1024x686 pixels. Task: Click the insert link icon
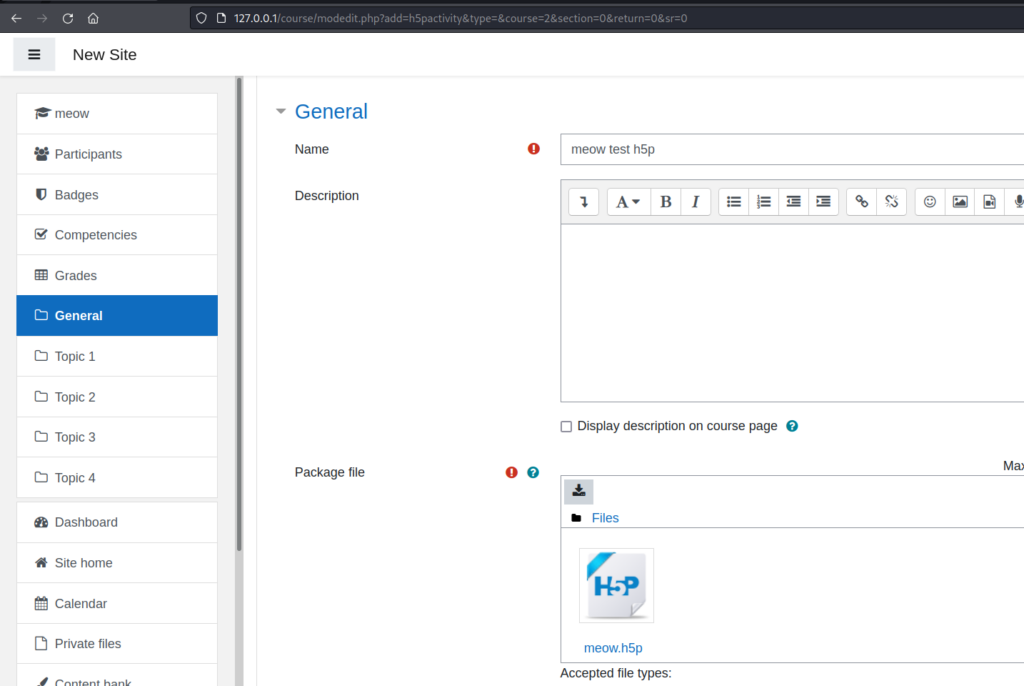862,202
